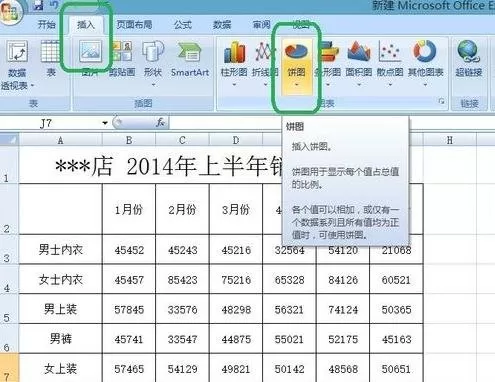Switch to the Data (数据) tab

[222, 24]
